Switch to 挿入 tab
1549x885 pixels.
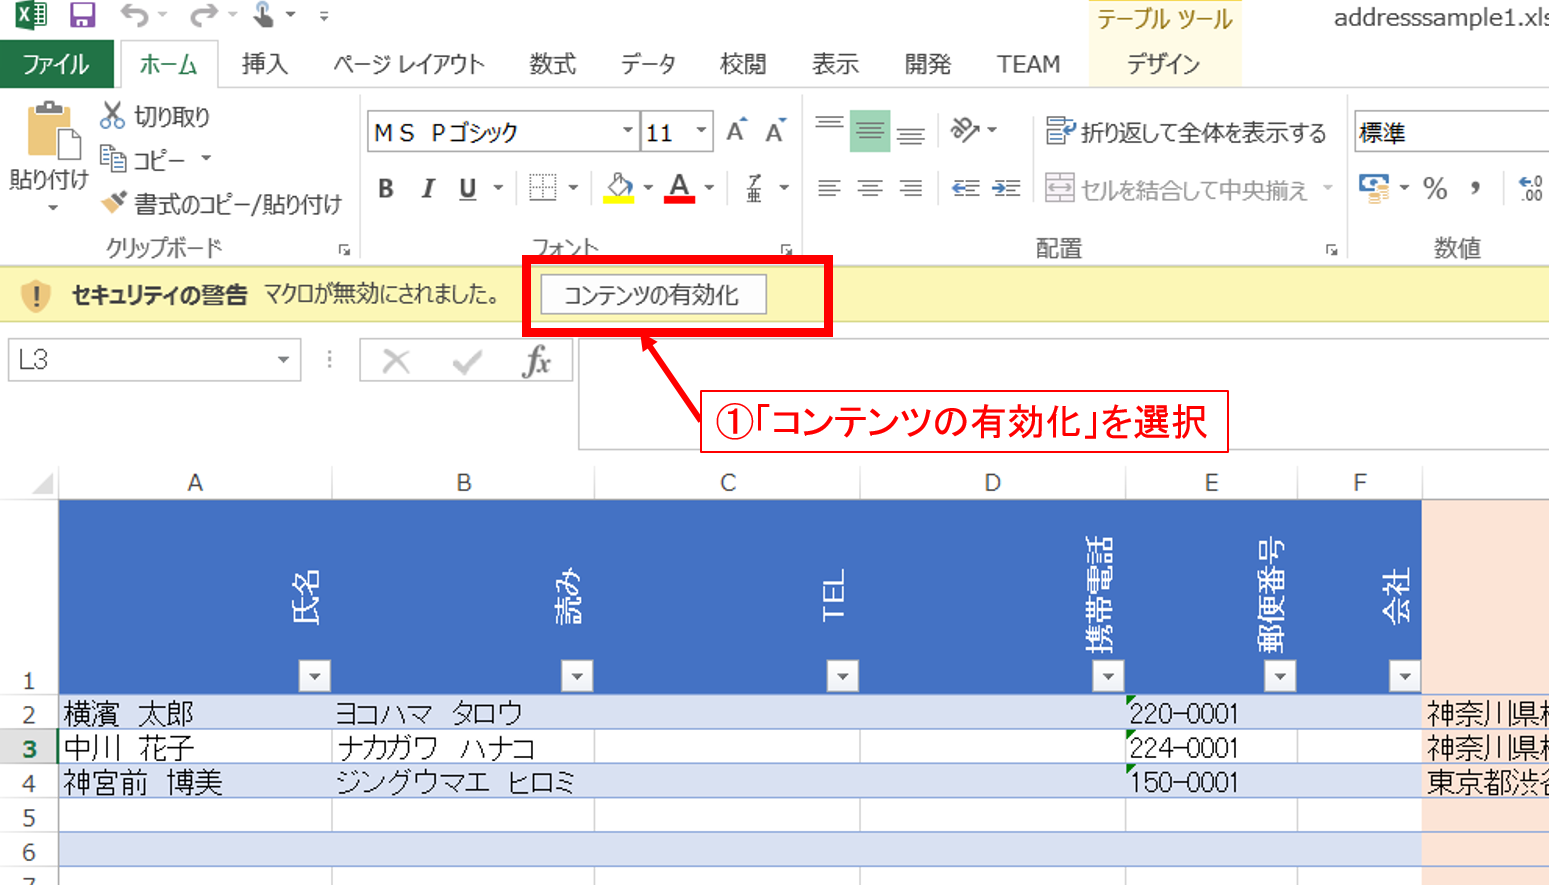(x=265, y=64)
